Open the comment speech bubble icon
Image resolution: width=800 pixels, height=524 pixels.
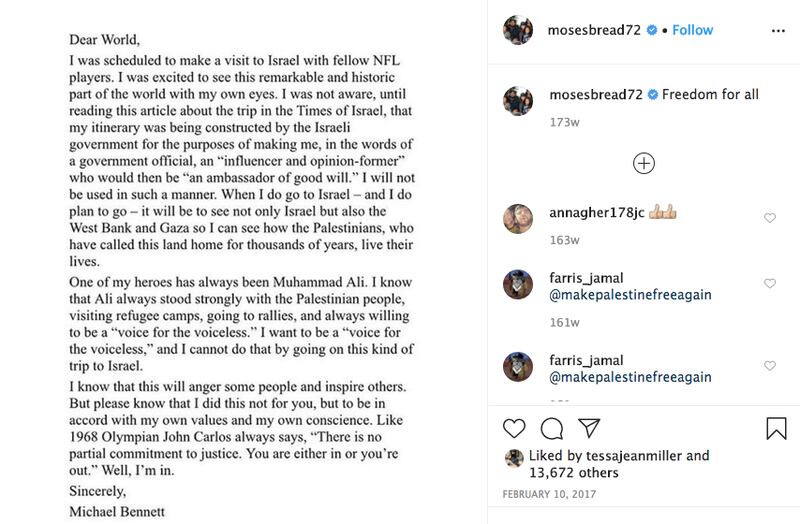(x=550, y=428)
